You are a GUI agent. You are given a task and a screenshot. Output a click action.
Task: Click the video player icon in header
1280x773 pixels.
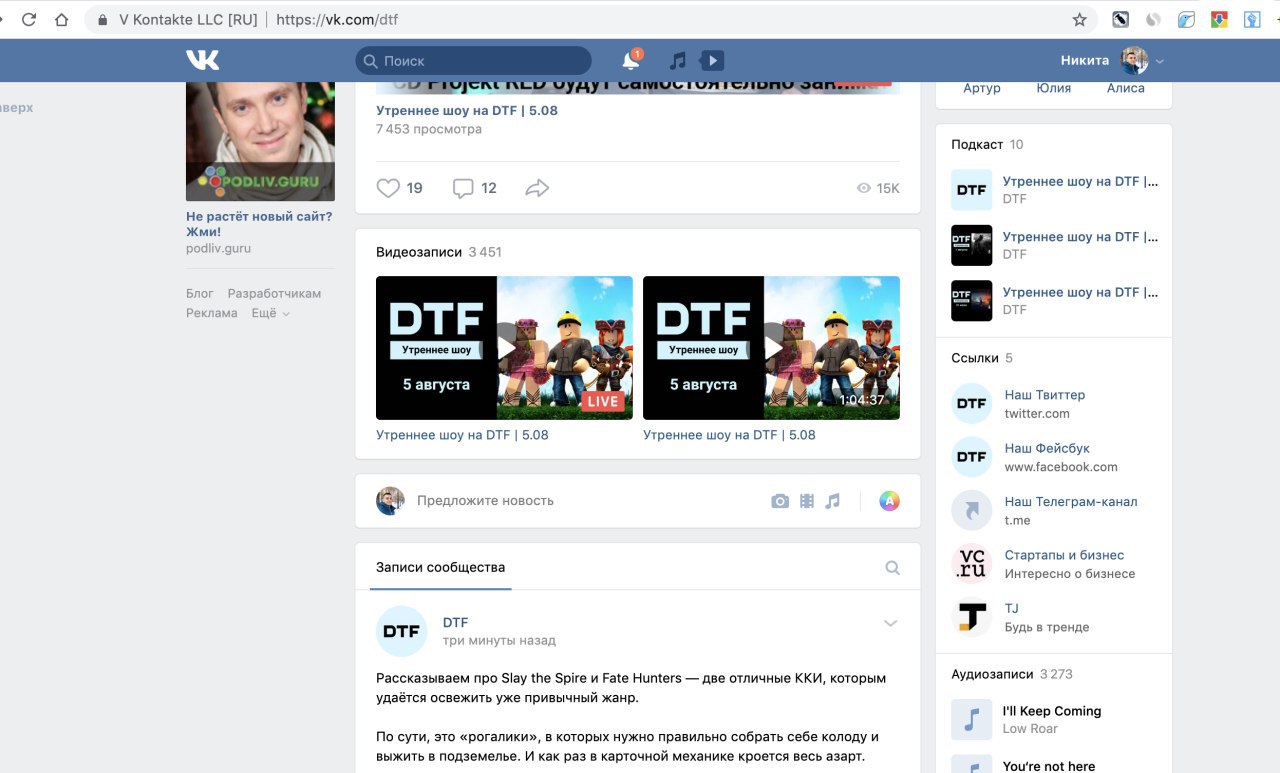711,60
